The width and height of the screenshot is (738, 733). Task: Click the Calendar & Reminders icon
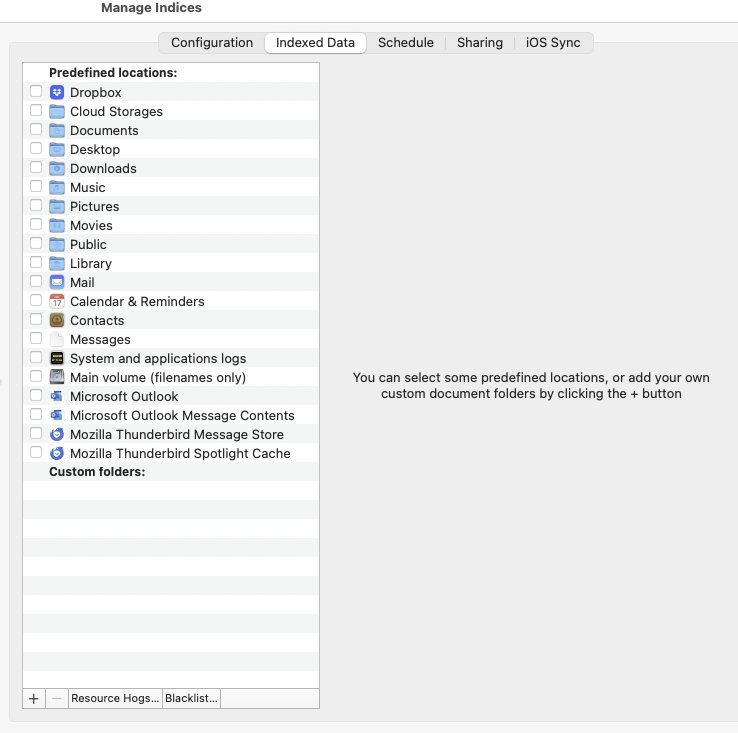pos(57,301)
